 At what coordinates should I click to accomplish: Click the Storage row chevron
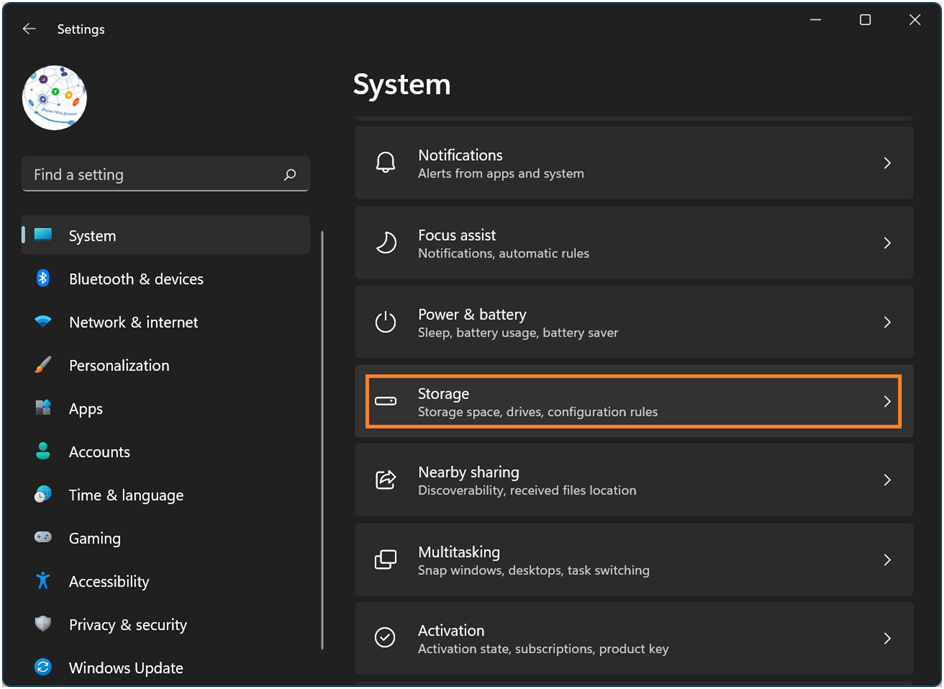click(887, 401)
